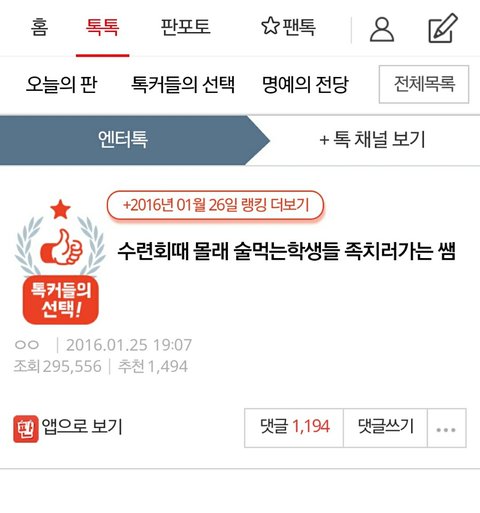The image size is (480, 513).
Task: Open the 오늘의 판 section
Action: [61, 84]
